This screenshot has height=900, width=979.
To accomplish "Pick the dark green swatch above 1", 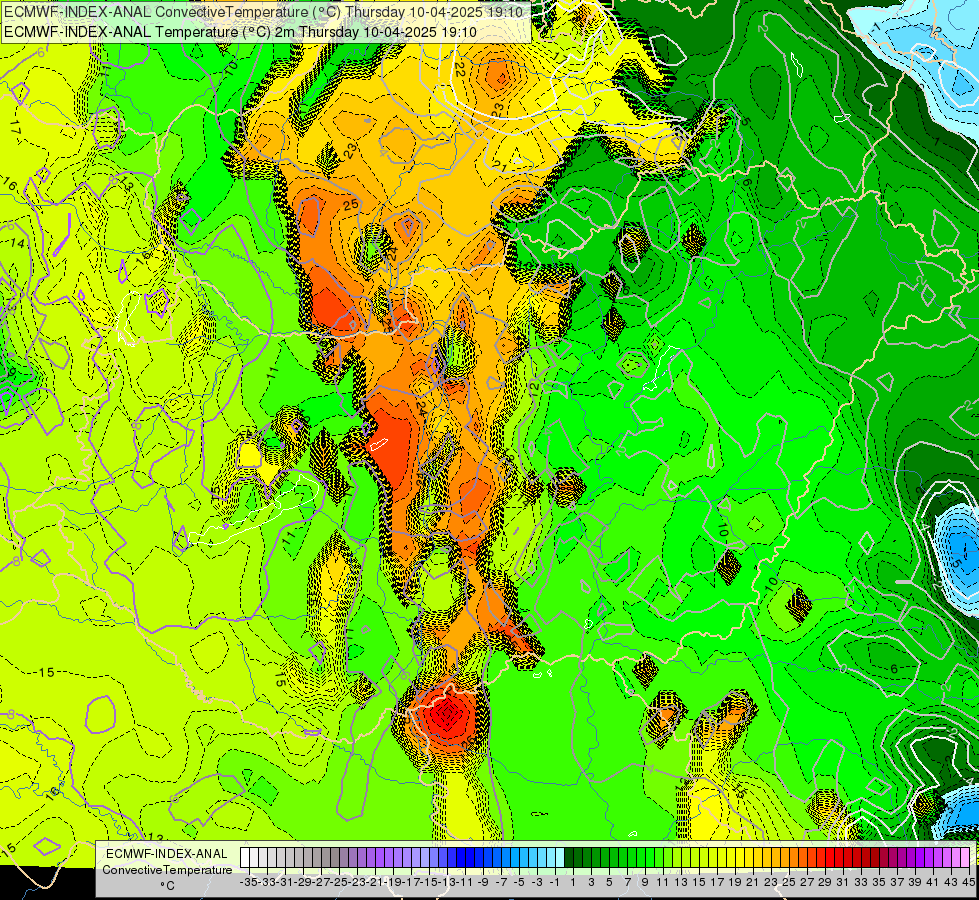I will click(x=569, y=858).
